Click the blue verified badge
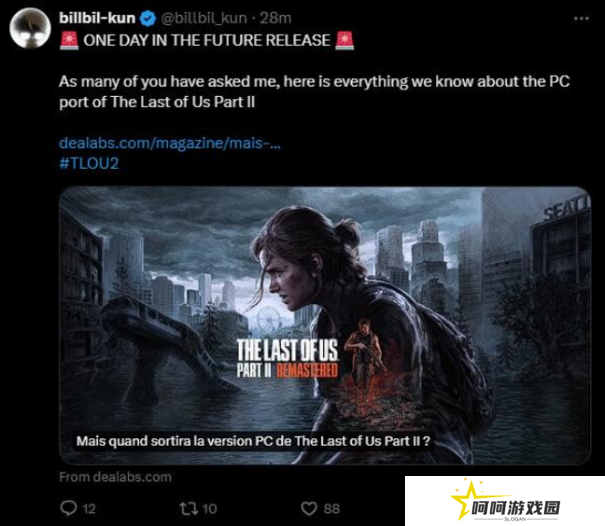The width and height of the screenshot is (605, 526). (x=148, y=18)
